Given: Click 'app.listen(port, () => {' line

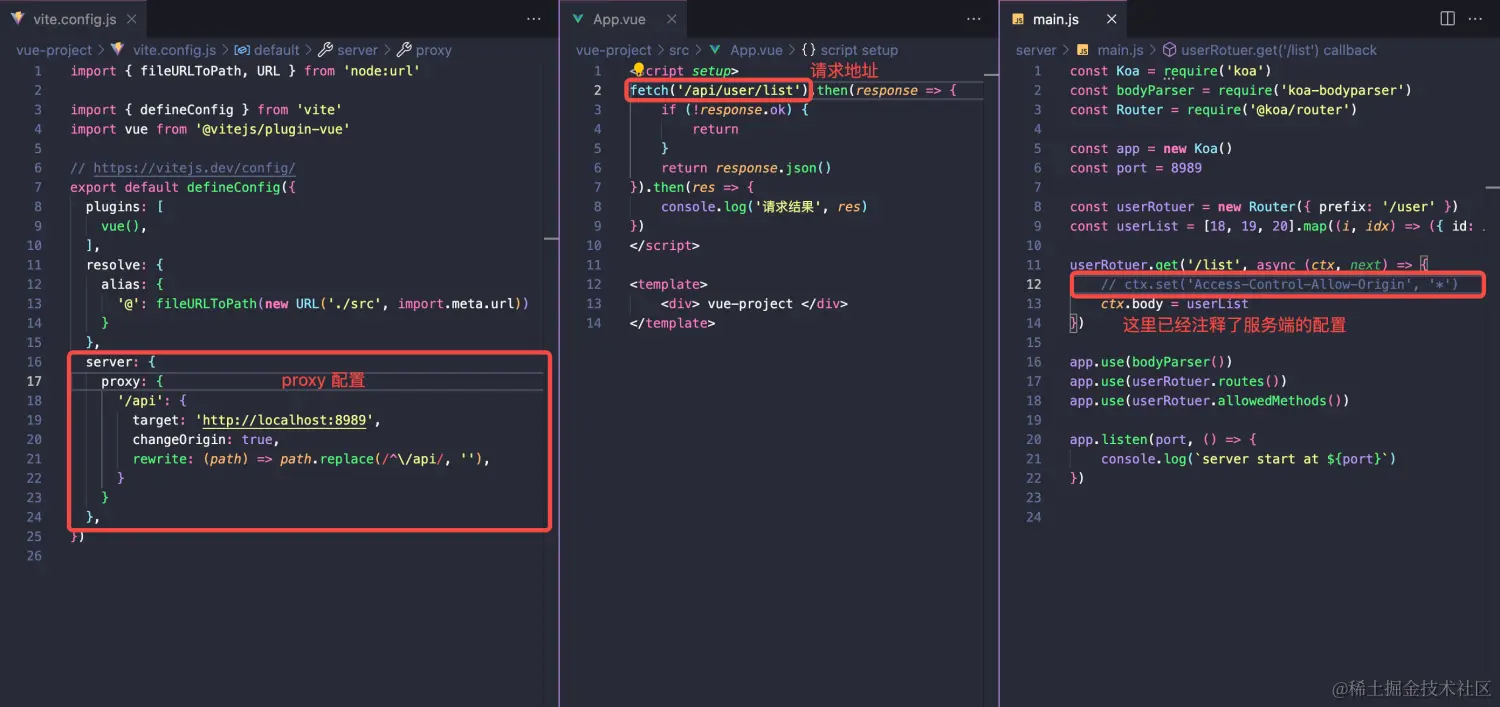Looking at the screenshot, I should coord(1163,439).
